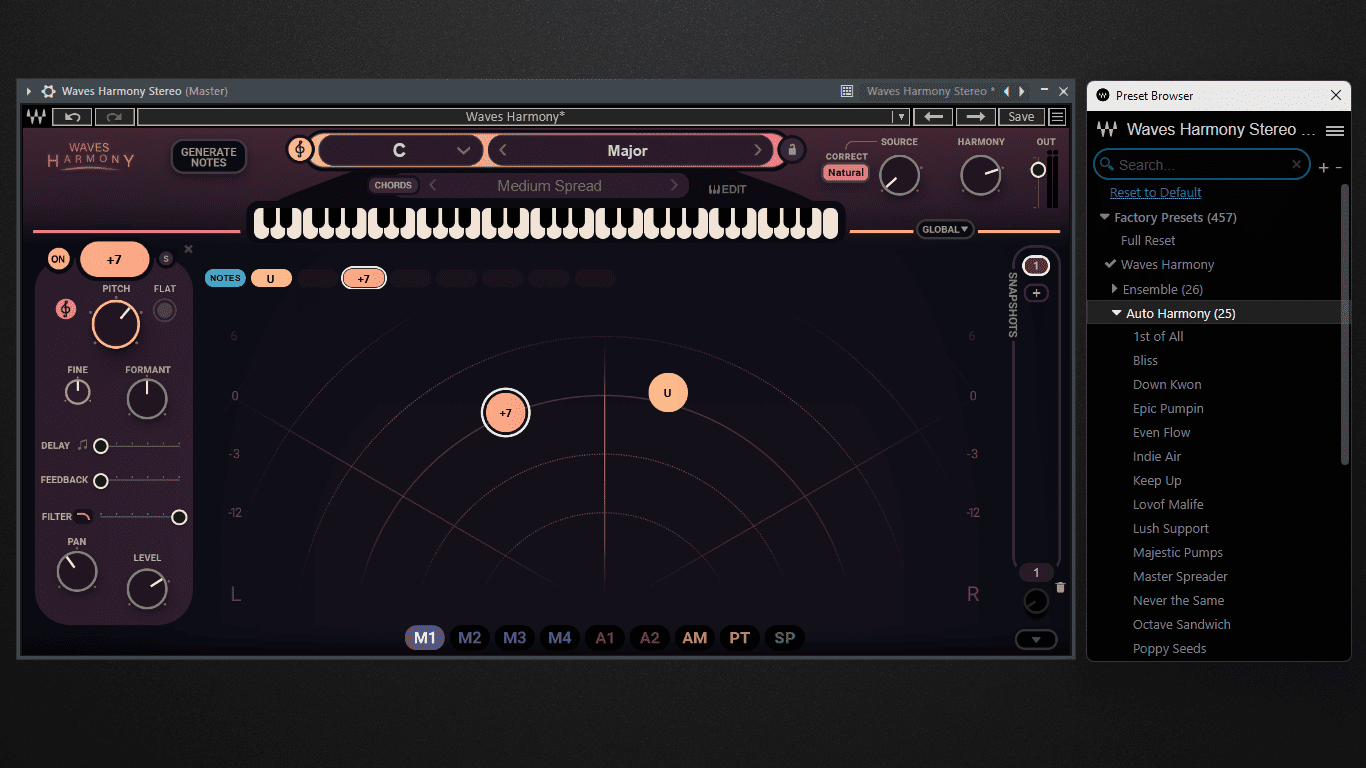Switch to the M1 tab
The image size is (1366, 768).
425,638
